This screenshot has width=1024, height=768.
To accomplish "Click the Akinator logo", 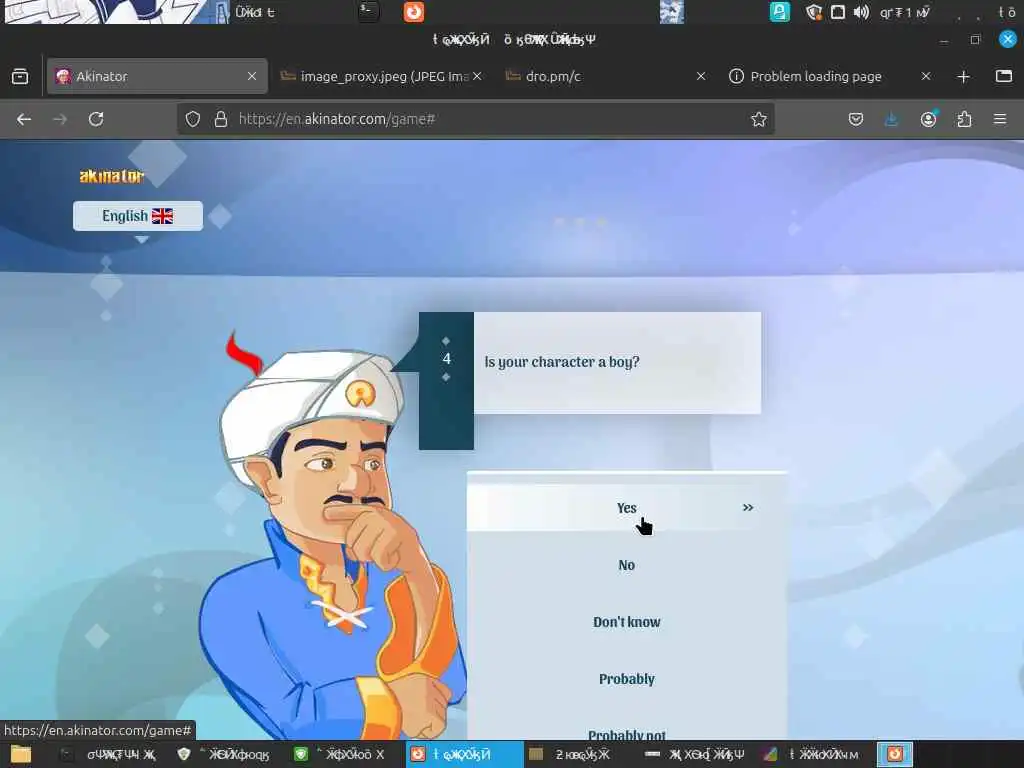I will click(x=112, y=176).
